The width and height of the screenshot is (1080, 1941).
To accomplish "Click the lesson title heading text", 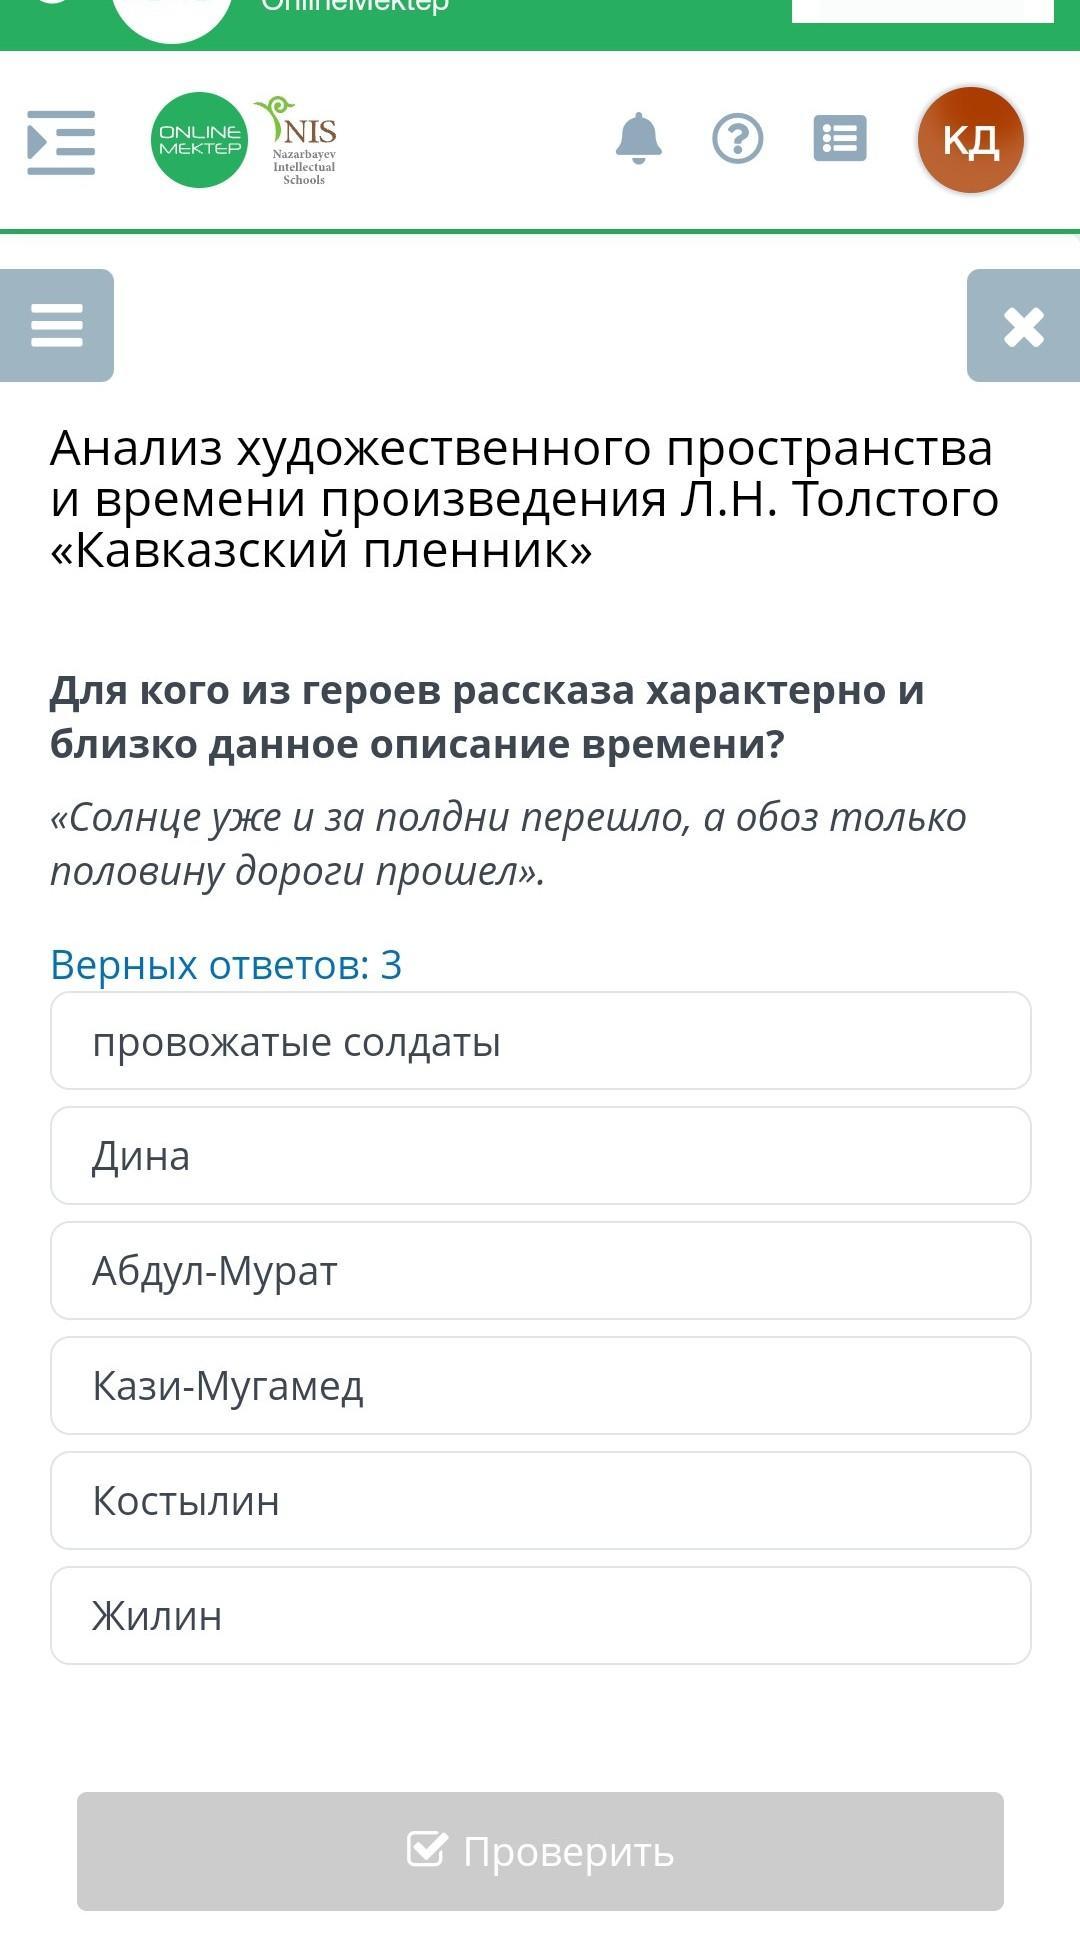I will point(523,499).
